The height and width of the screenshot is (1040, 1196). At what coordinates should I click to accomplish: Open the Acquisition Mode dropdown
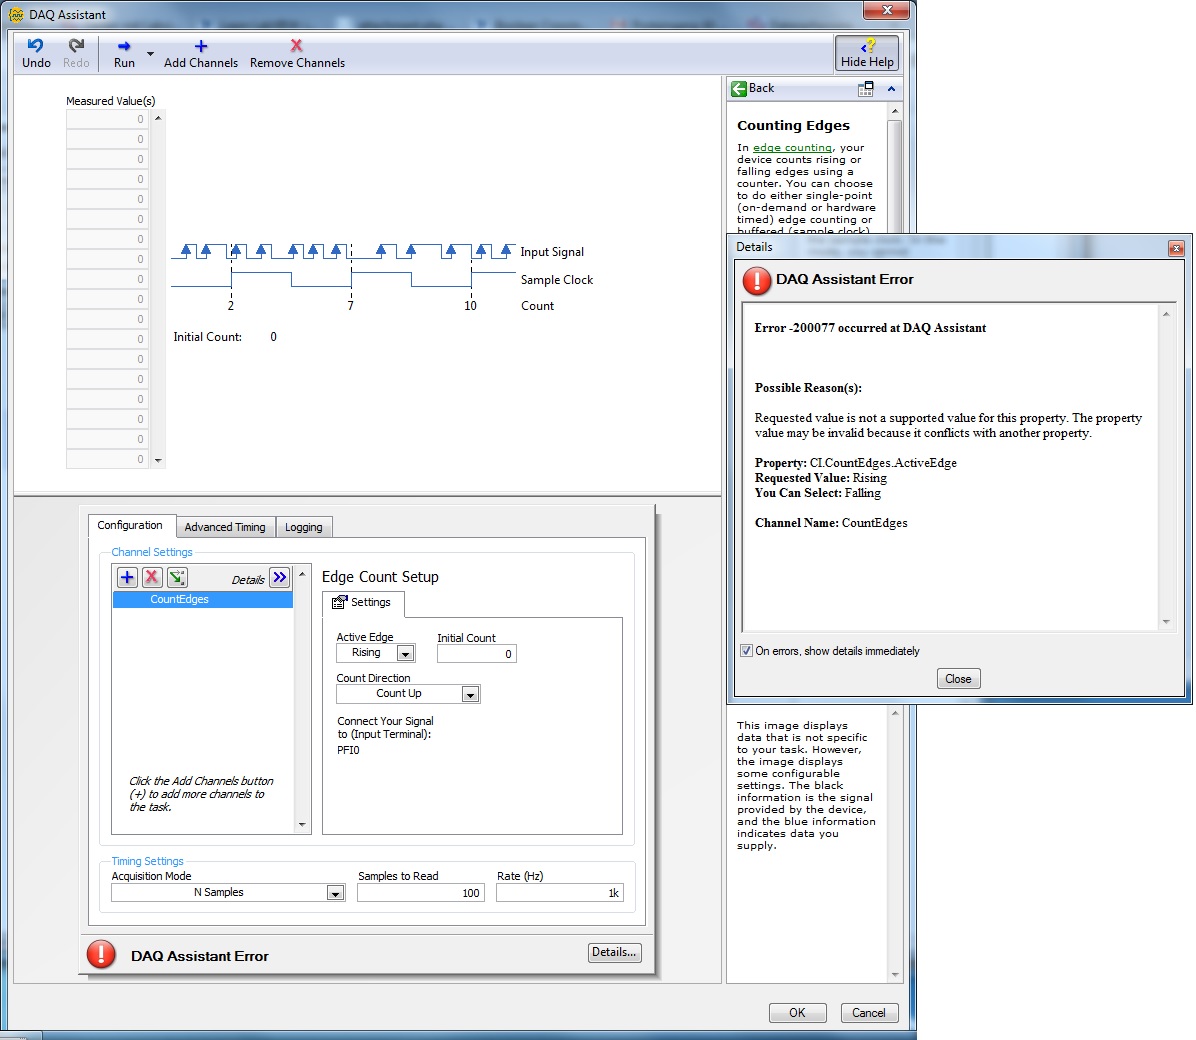click(335, 893)
